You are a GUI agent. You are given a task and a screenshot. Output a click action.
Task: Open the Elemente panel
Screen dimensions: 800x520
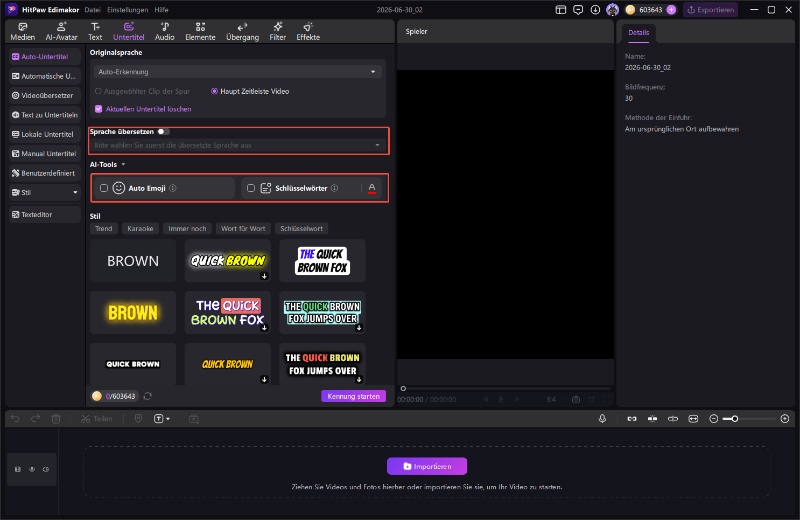pyautogui.click(x=200, y=32)
